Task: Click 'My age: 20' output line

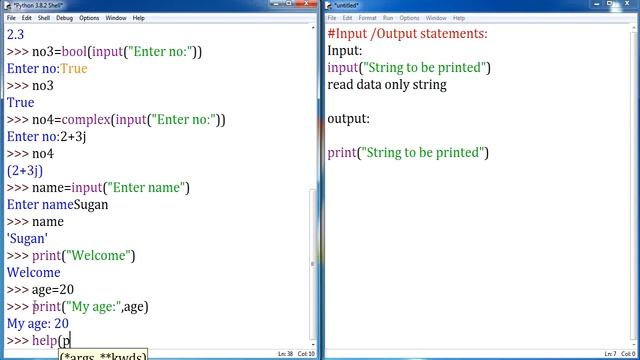Action: tap(38, 324)
